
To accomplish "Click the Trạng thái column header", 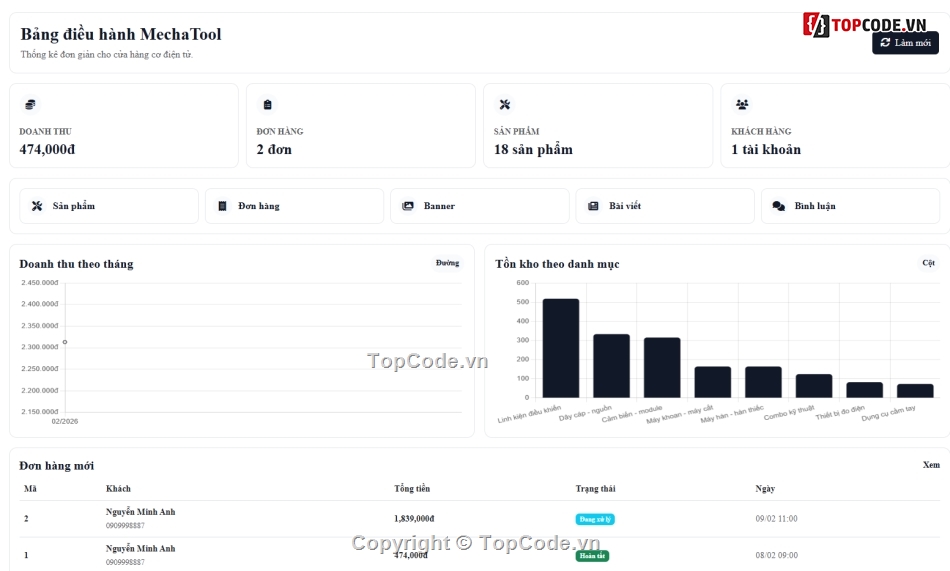I will pos(595,489).
